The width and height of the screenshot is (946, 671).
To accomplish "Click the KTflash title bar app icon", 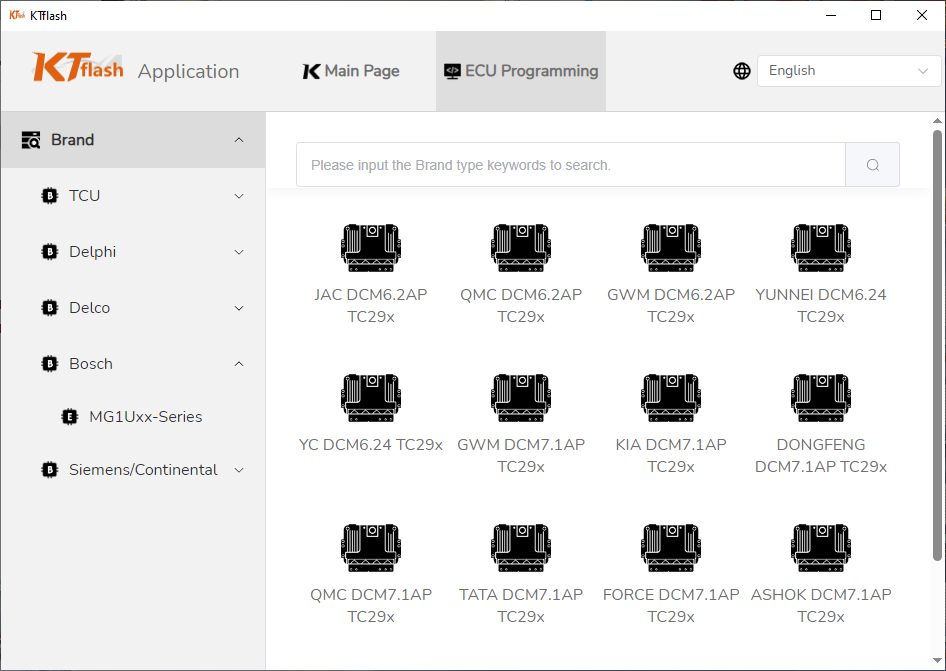I will point(17,15).
